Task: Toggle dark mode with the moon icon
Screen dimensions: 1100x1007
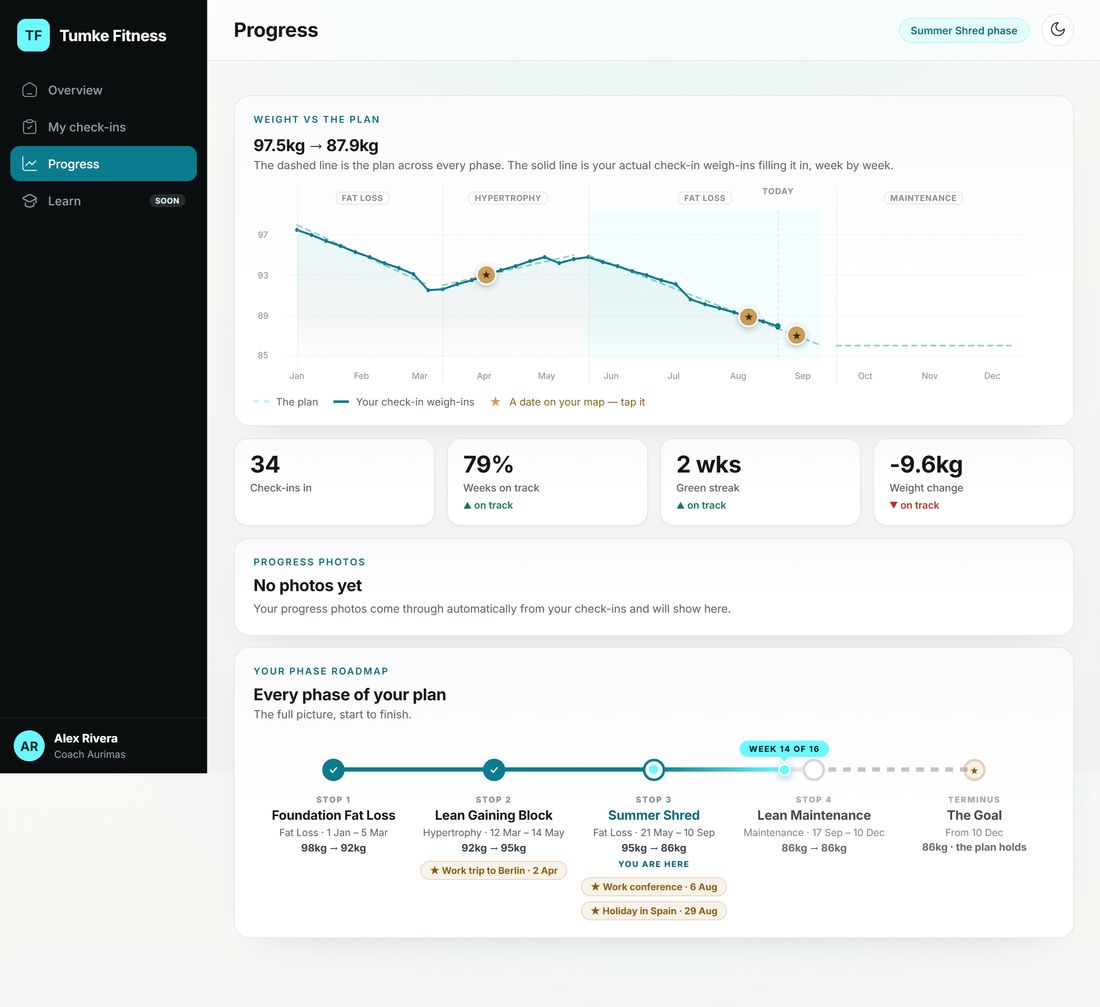Action: pos(1057,30)
